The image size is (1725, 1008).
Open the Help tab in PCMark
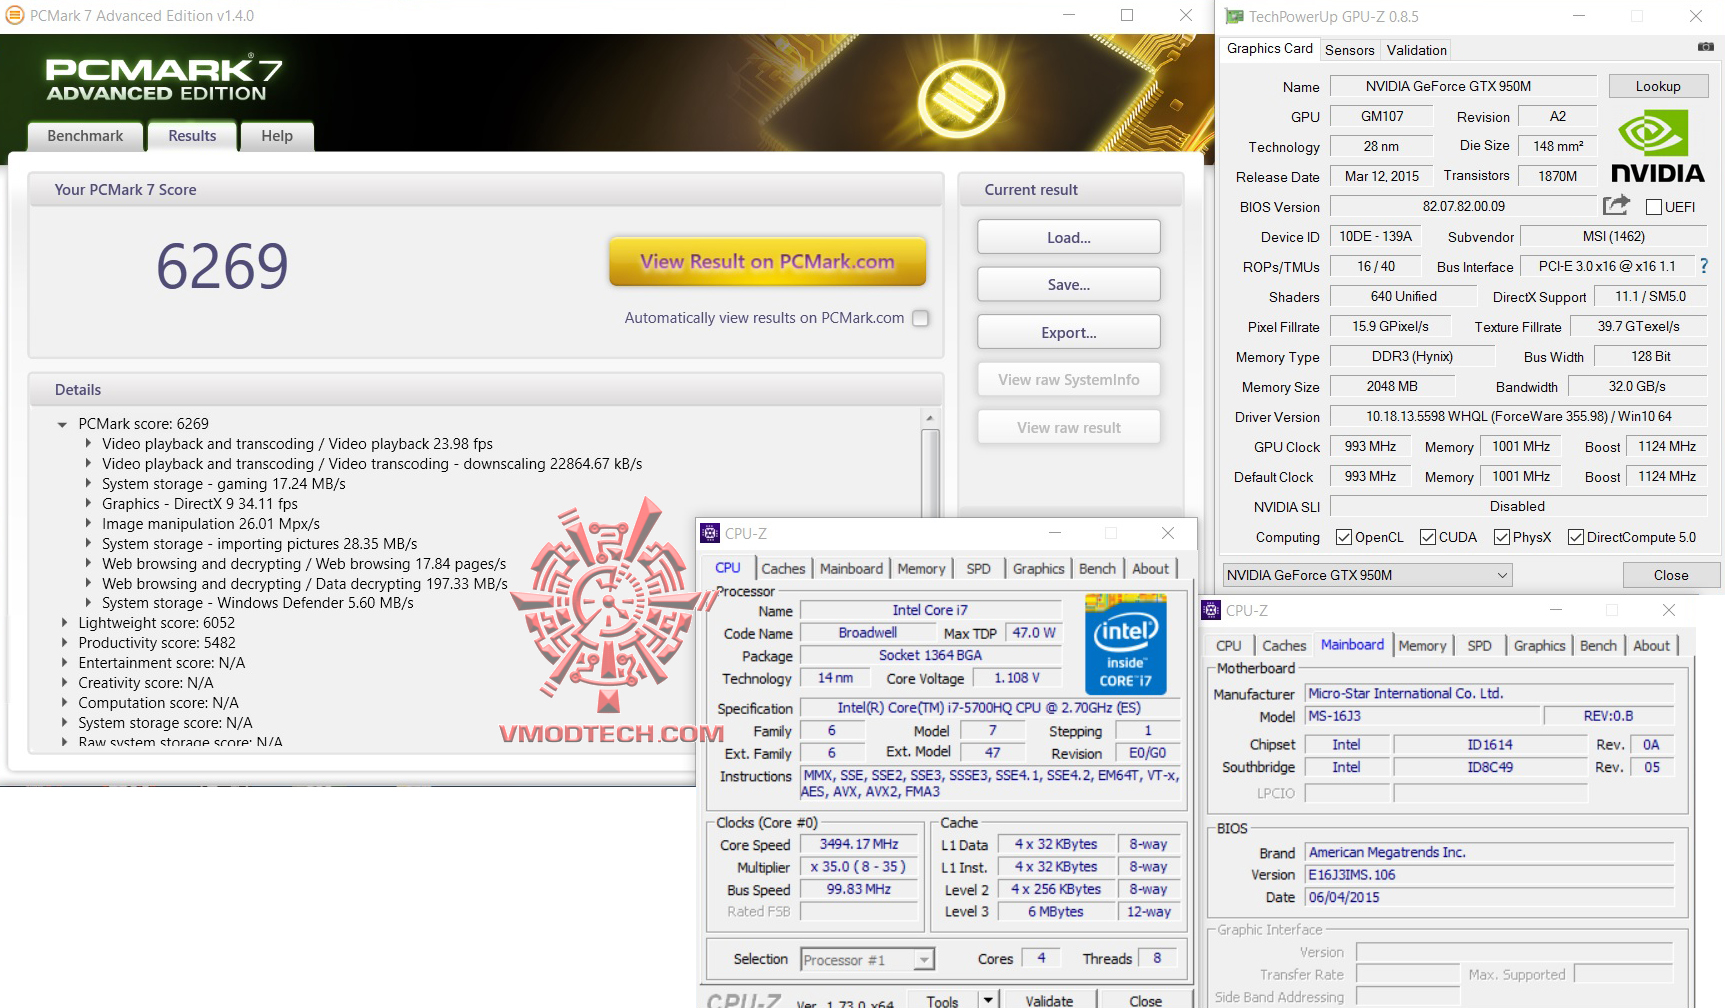(x=277, y=136)
